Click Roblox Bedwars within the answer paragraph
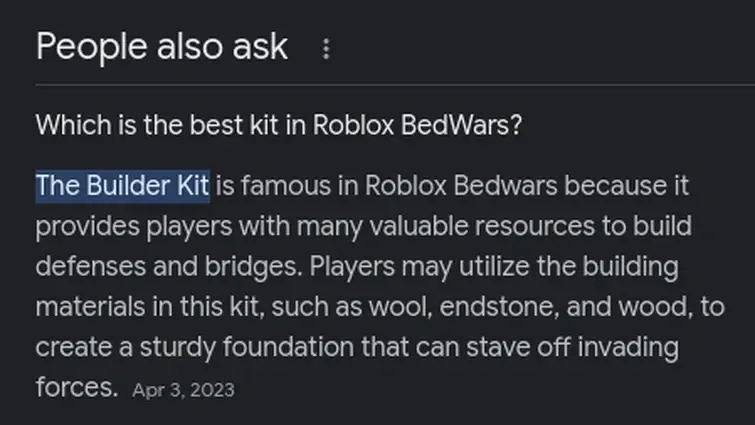Viewport: 755px width, 425px height. coord(461,186)
